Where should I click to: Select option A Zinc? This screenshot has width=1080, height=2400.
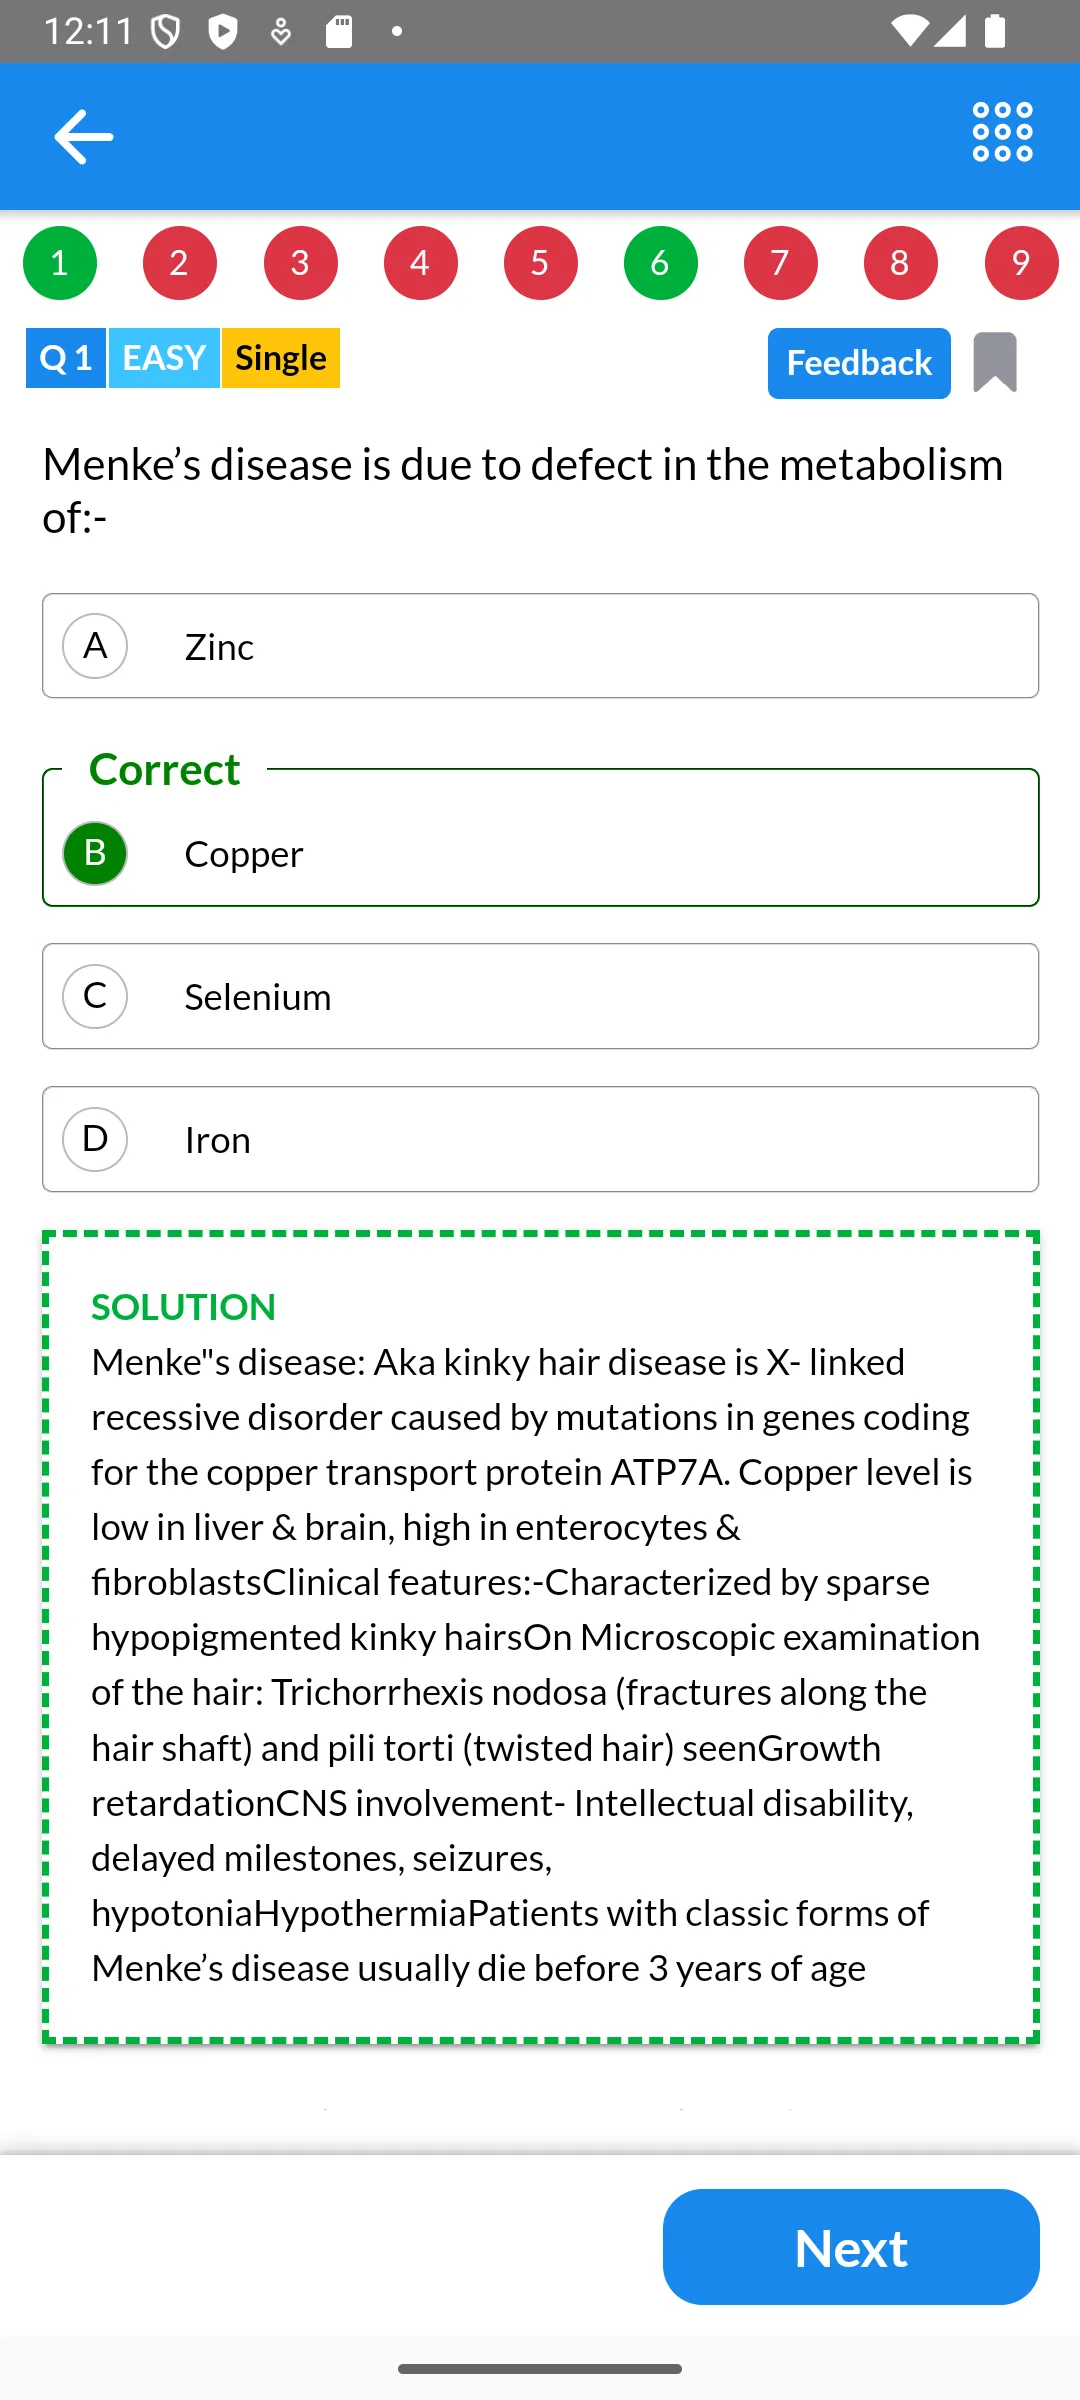coord(540,646)
